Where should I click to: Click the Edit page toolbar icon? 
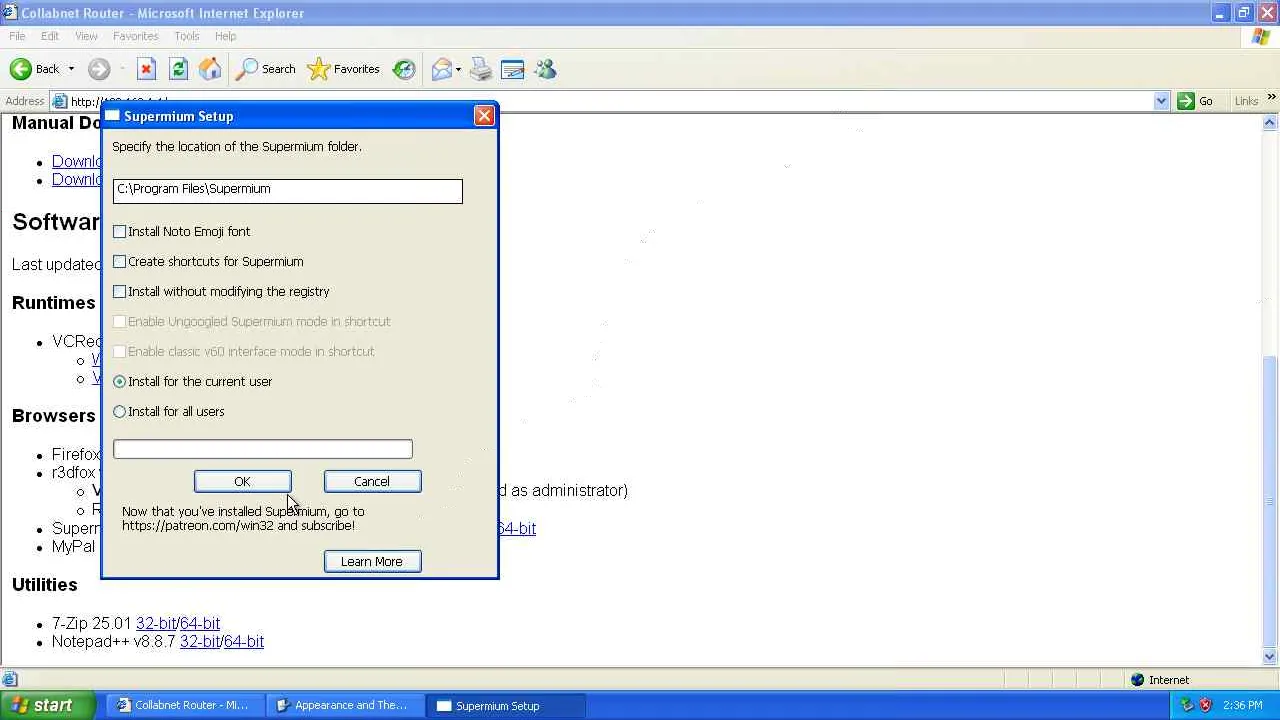tap(512, 69)
